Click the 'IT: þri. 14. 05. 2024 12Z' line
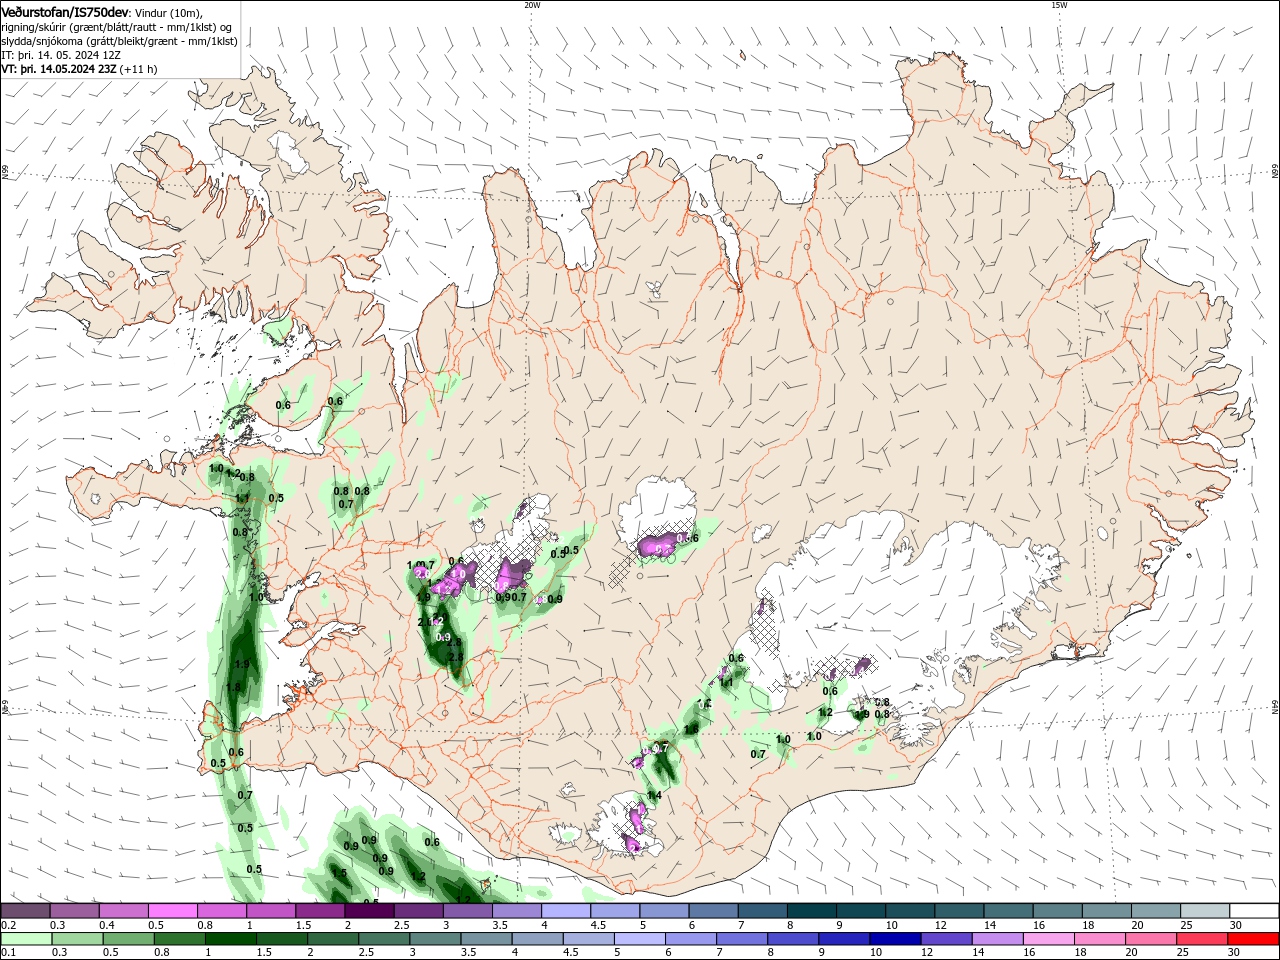The image size is (1280, 960). (x=61, y=55)
